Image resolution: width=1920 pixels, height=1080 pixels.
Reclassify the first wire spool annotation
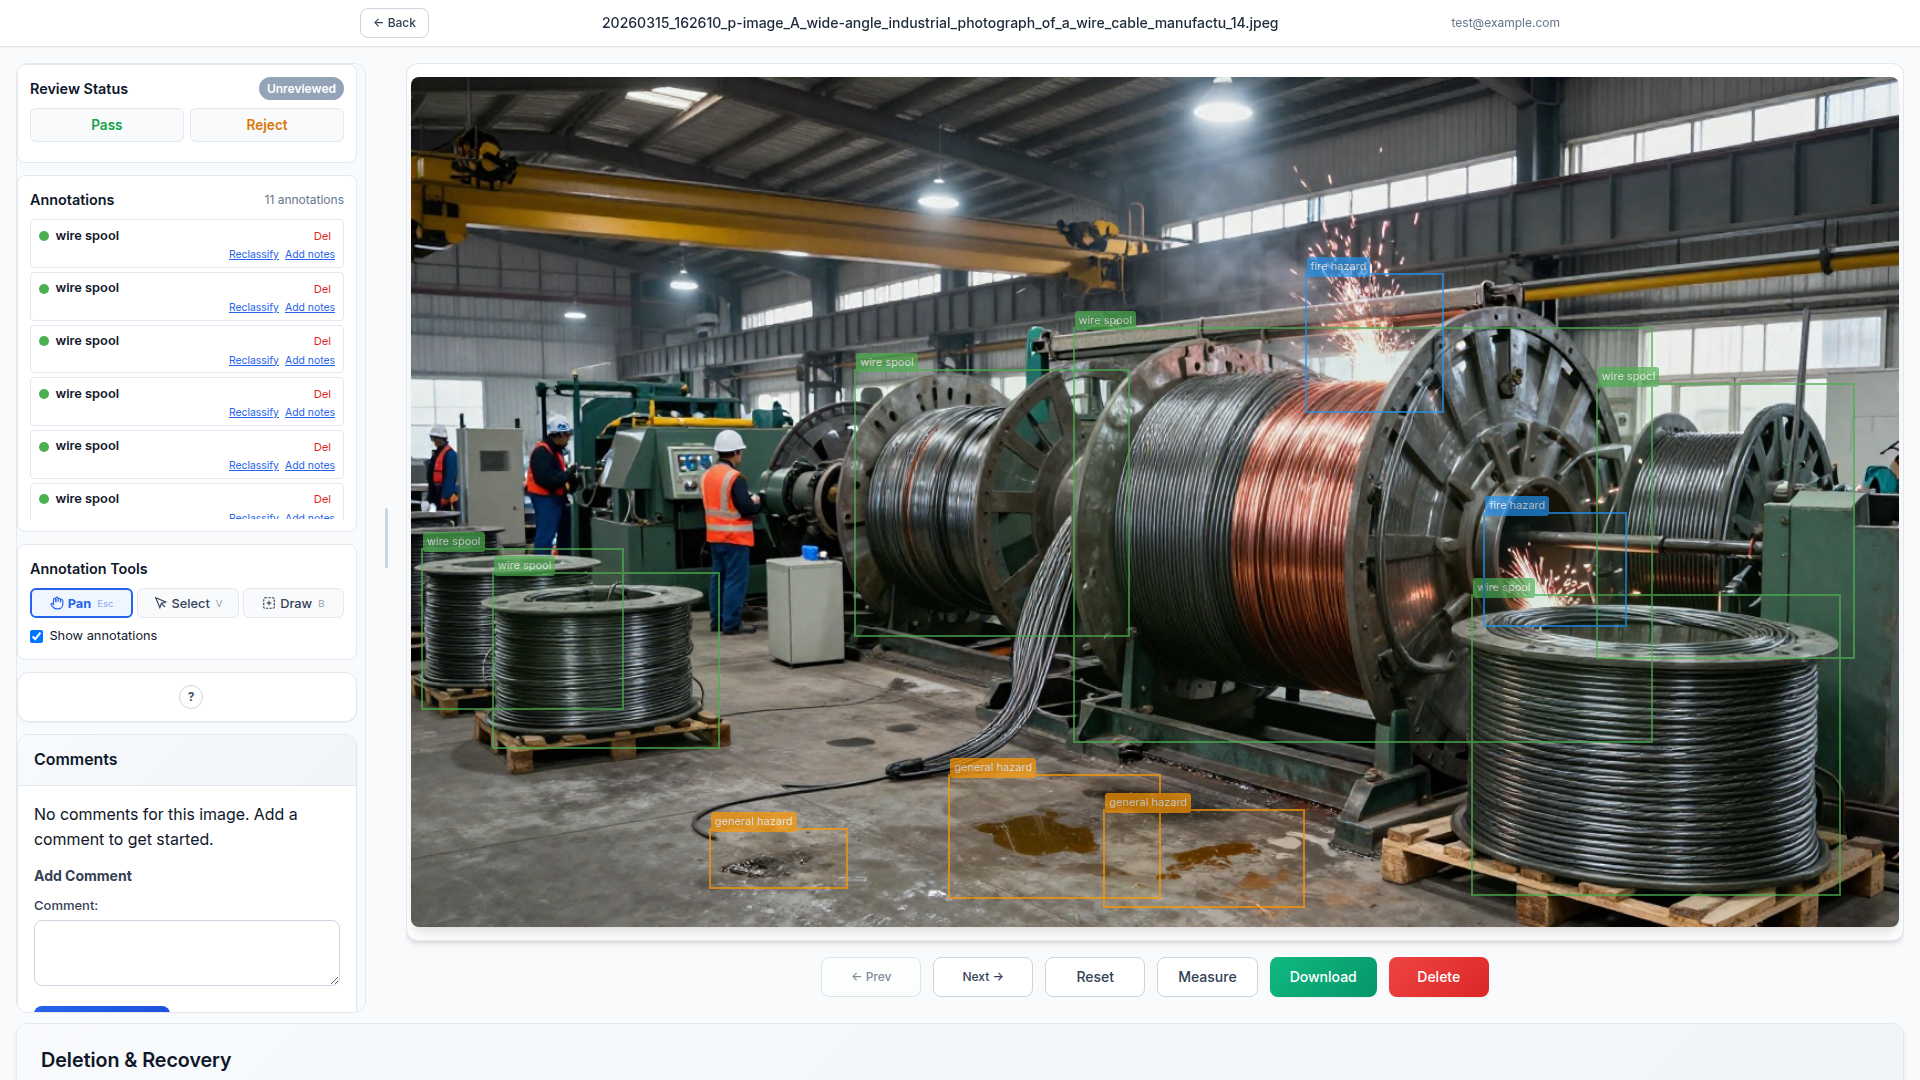[253, 255]
